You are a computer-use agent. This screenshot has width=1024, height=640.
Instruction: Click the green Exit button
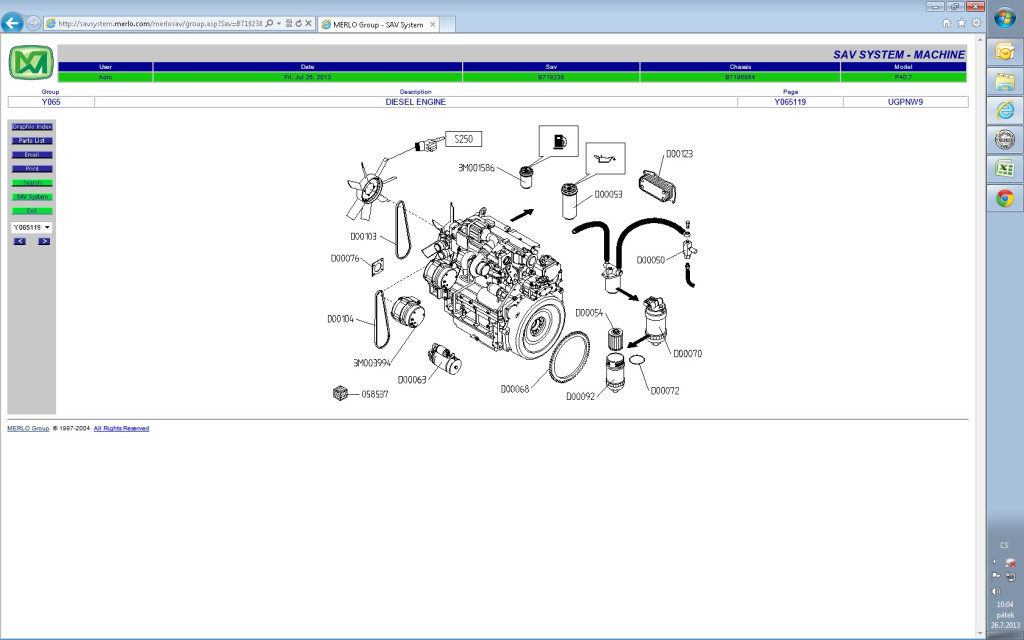pos(32,211)
